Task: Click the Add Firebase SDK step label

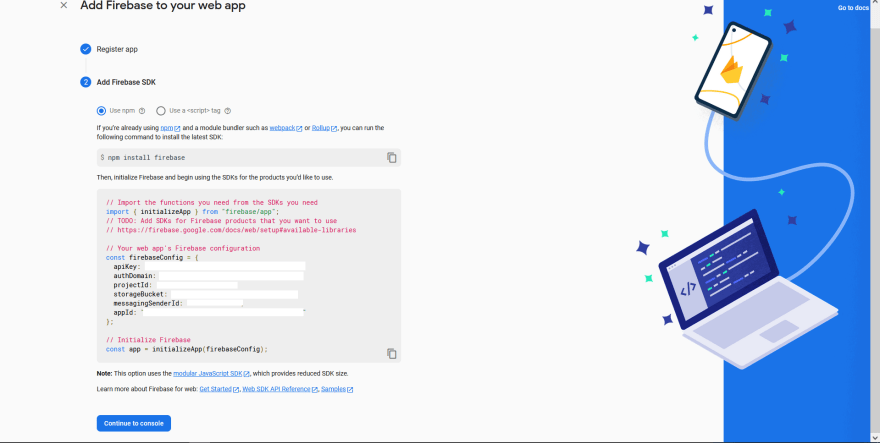Action: pos(126,82)
